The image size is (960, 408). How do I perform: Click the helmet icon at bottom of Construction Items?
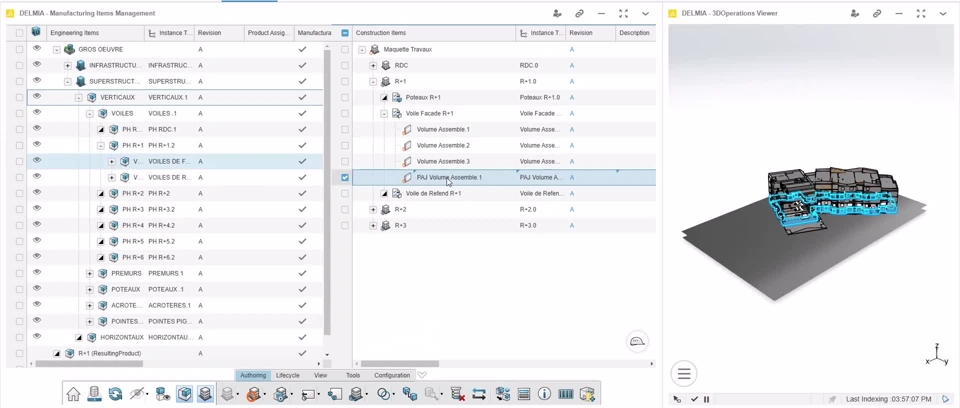638,341
